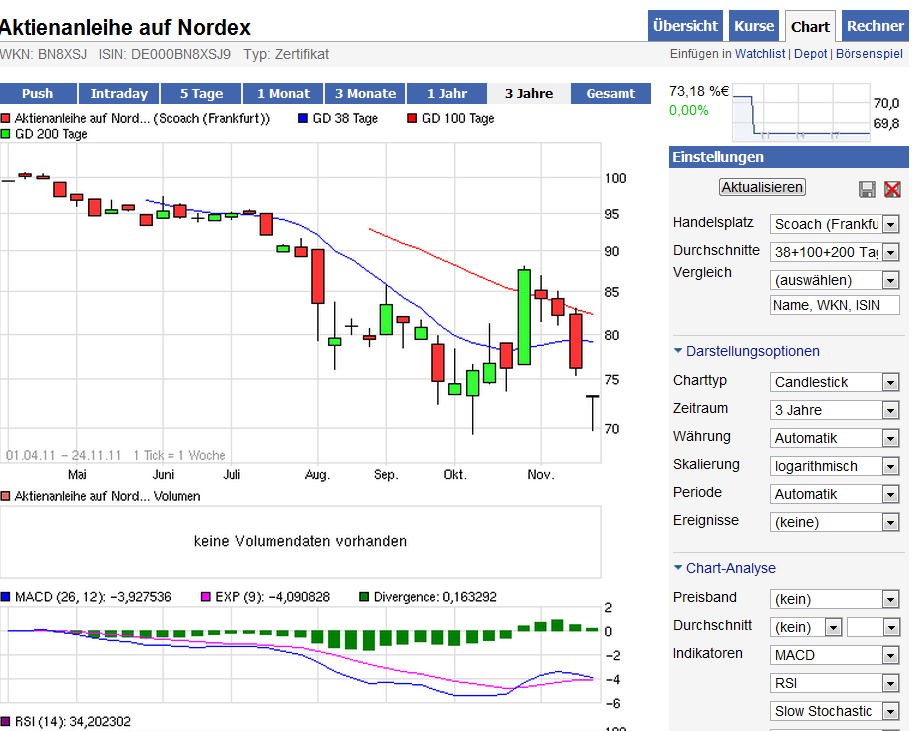Viewport: 918px width, 731px height.
Task: Click the green Divergence legend swatch
Action: pyautogui.click(x=364, y=597)
